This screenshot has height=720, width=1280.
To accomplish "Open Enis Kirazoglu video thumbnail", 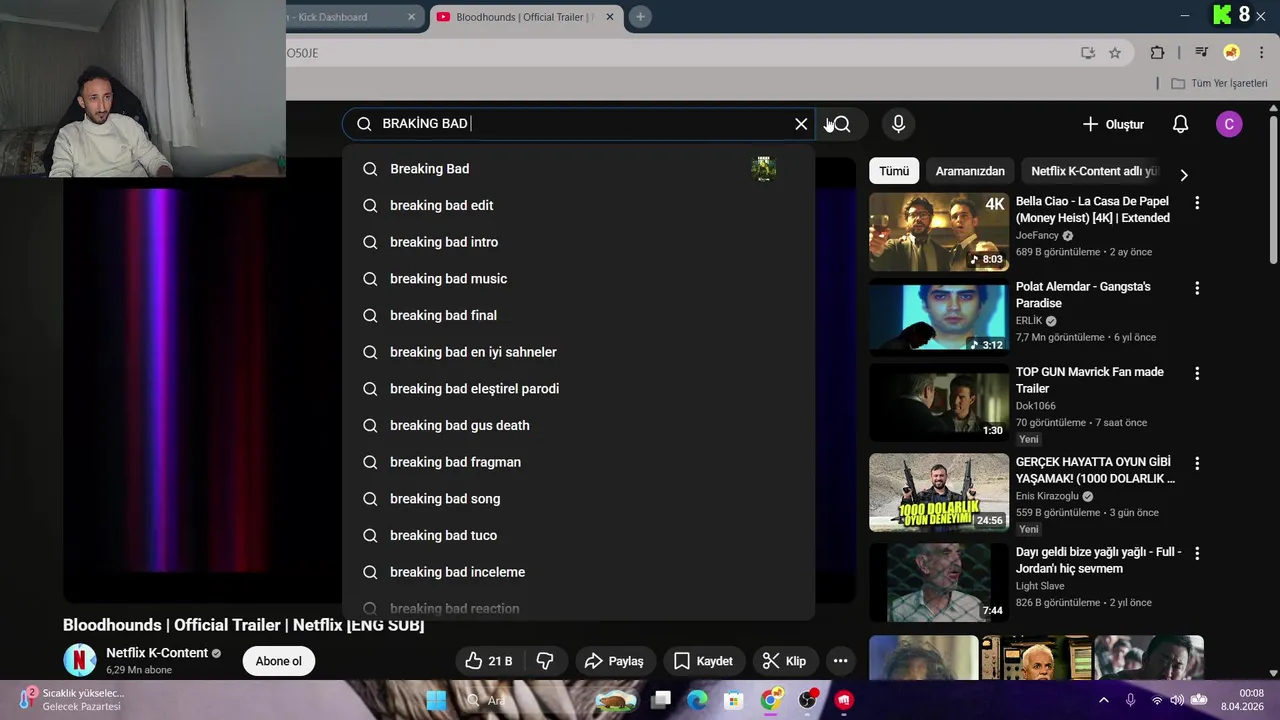I will click(x=939, y=492).
